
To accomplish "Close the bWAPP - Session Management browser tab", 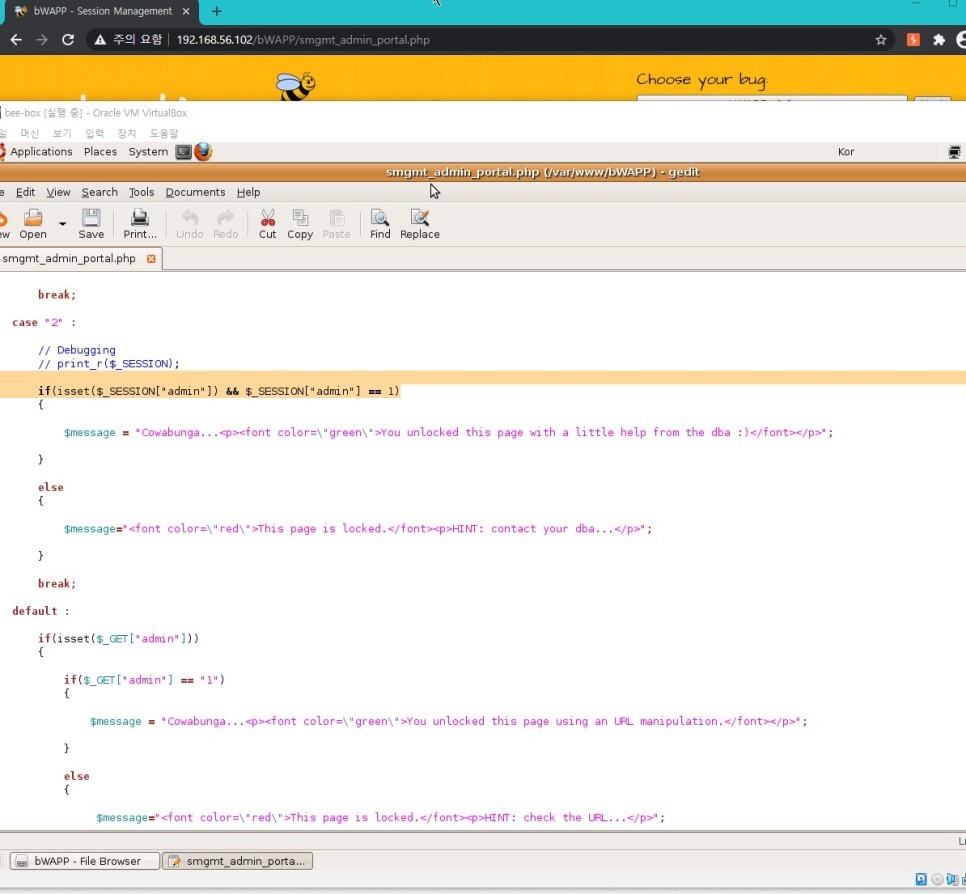I will tap(186, 11).
